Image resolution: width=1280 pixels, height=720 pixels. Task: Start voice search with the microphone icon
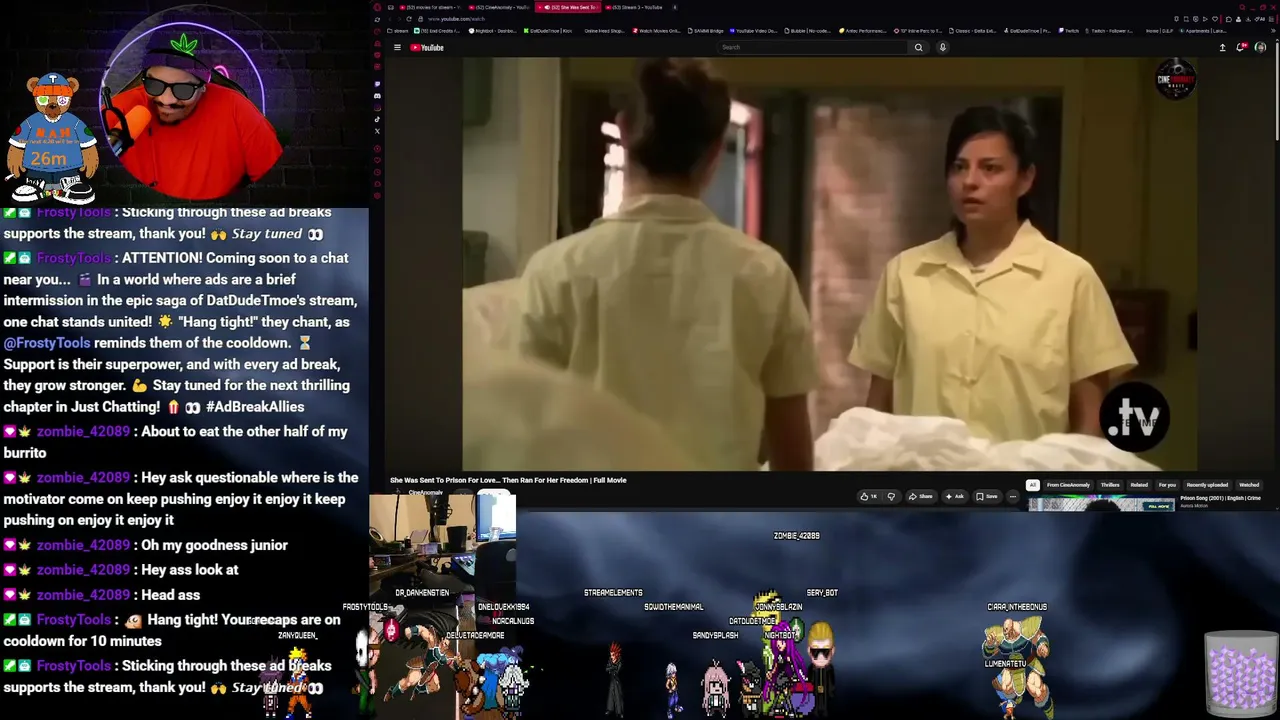tap(942, 47)
